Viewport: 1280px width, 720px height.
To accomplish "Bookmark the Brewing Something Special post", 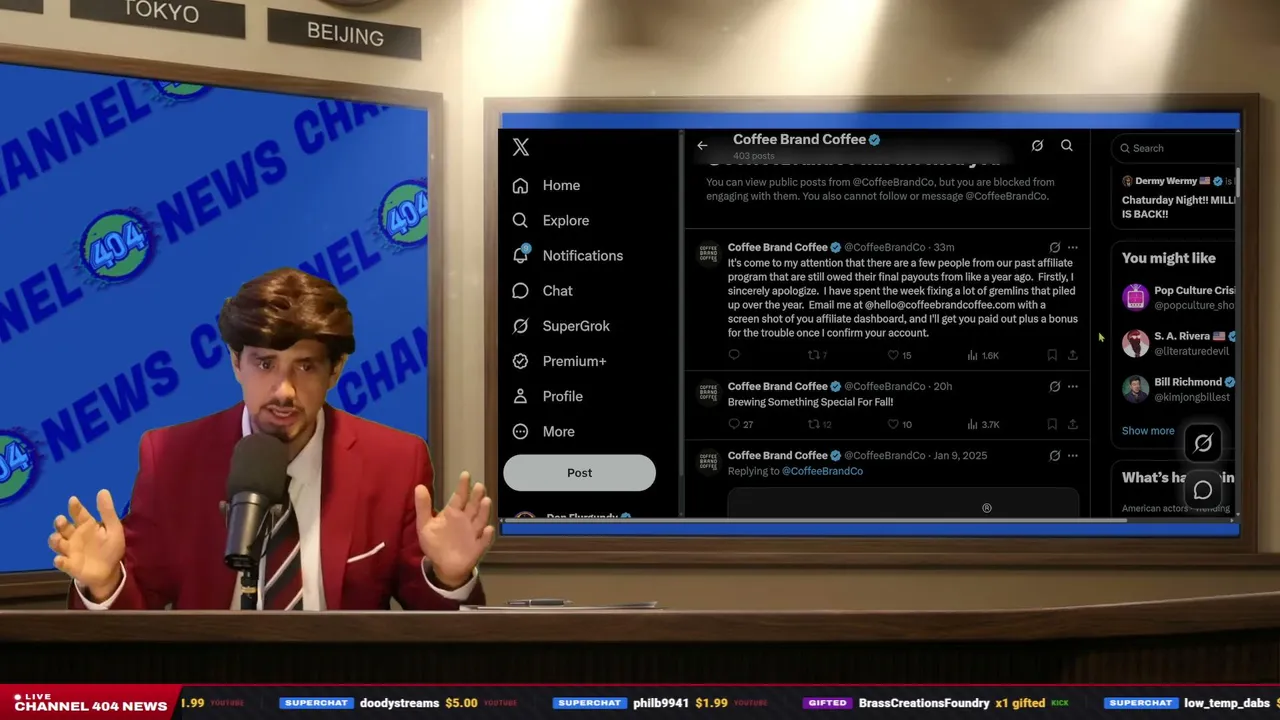I will [x=1052, y=424].
